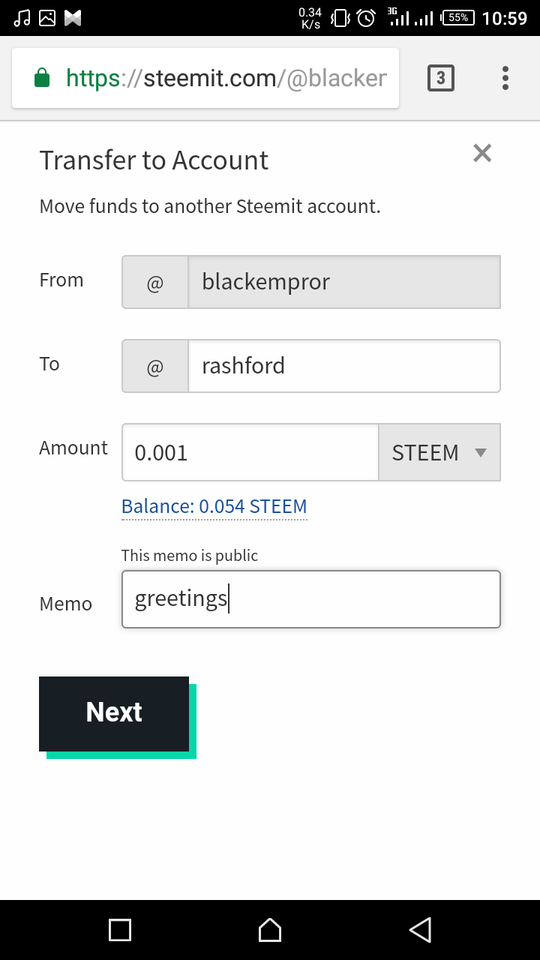Open the browser three-dot menu

[505, 78]
